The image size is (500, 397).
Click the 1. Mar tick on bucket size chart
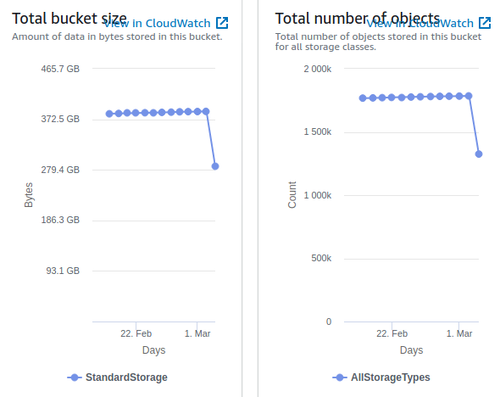coord(197,333)
